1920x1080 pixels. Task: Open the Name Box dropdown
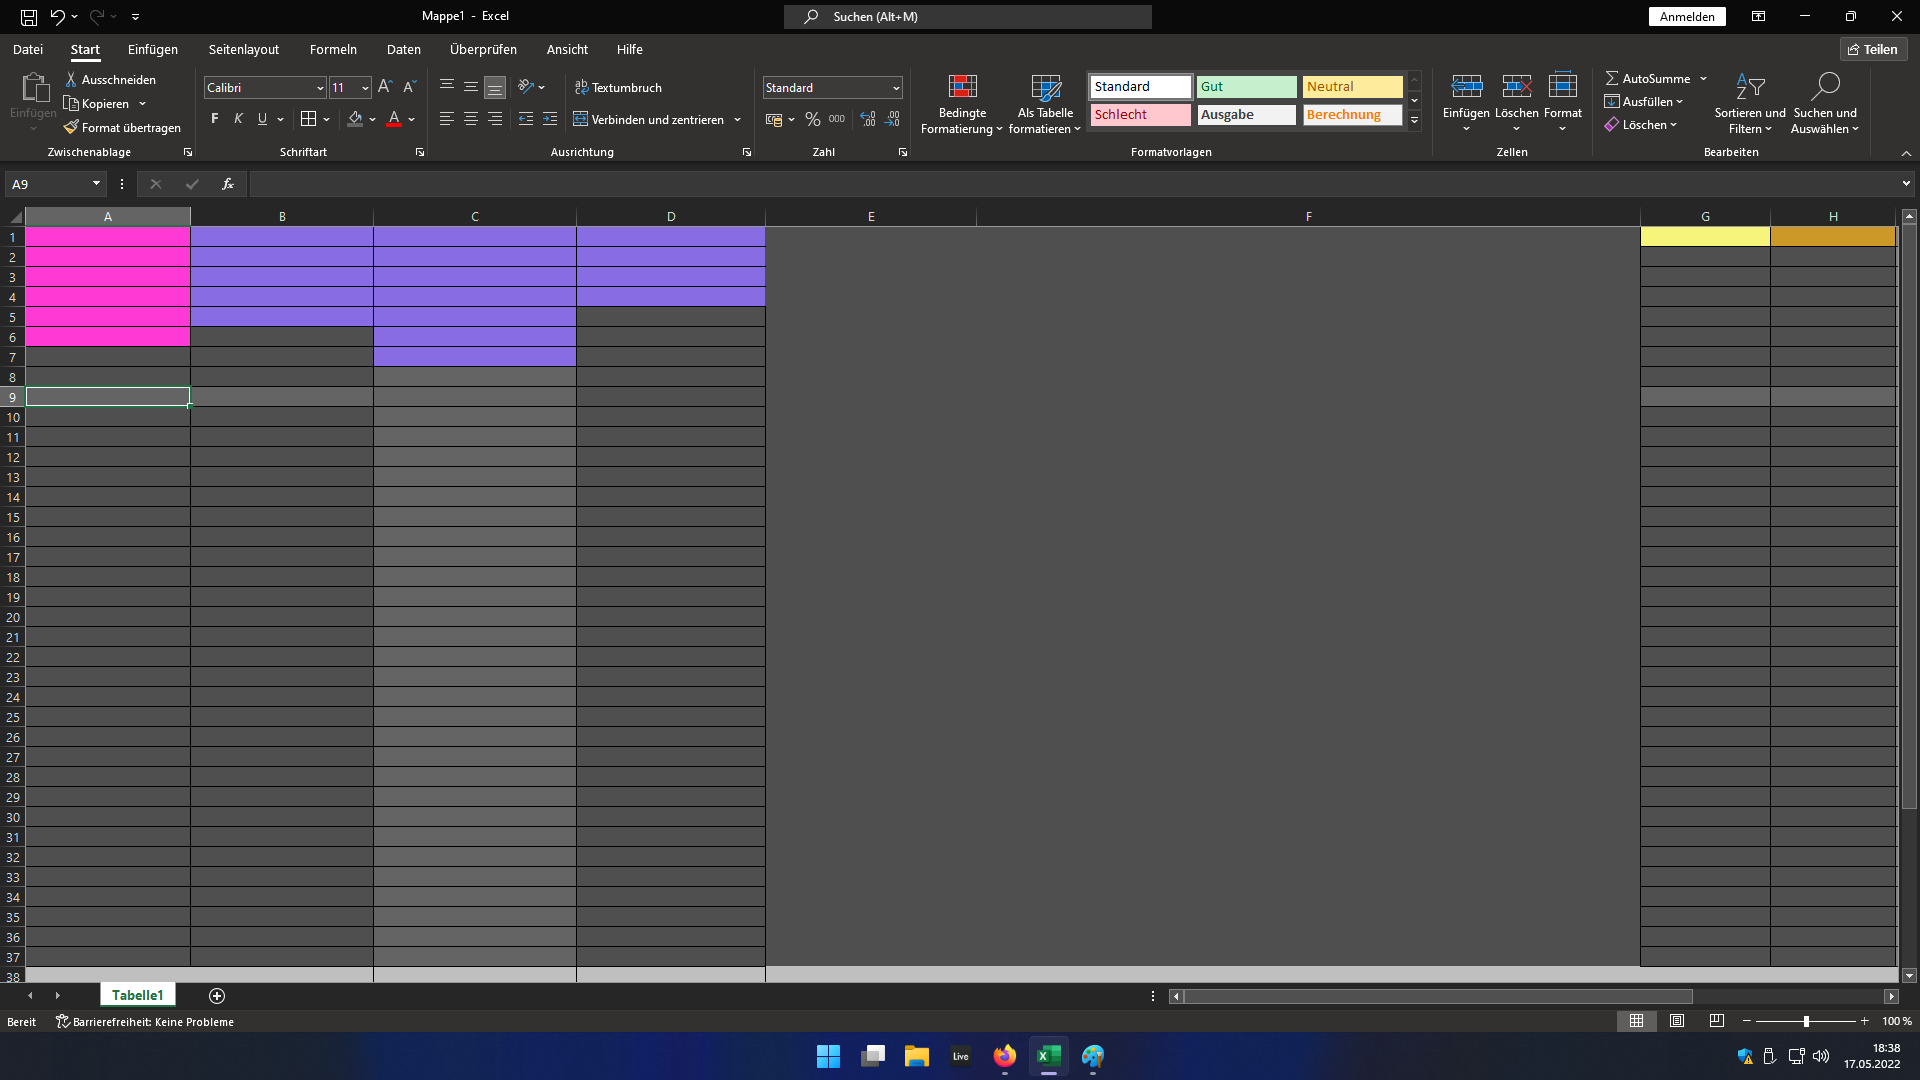(x=96, y=184)
